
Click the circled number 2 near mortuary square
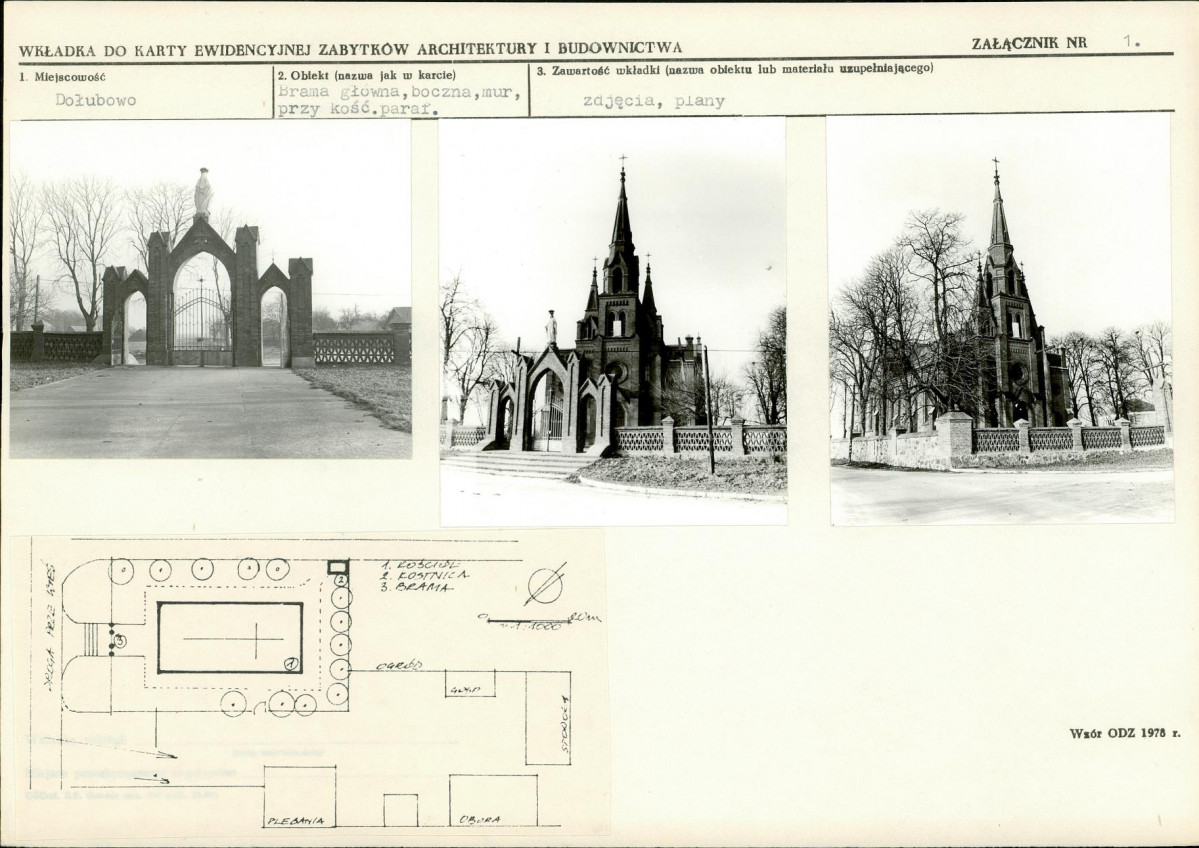341,580
